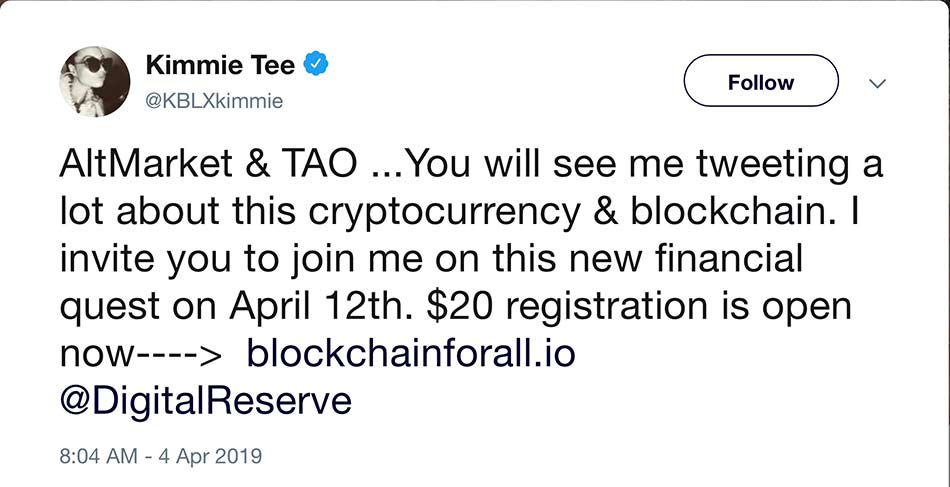Visit the @KBLXkimmie handle
Image resolution: width=950 pixels, height=487 pixels.
[214, 101]
